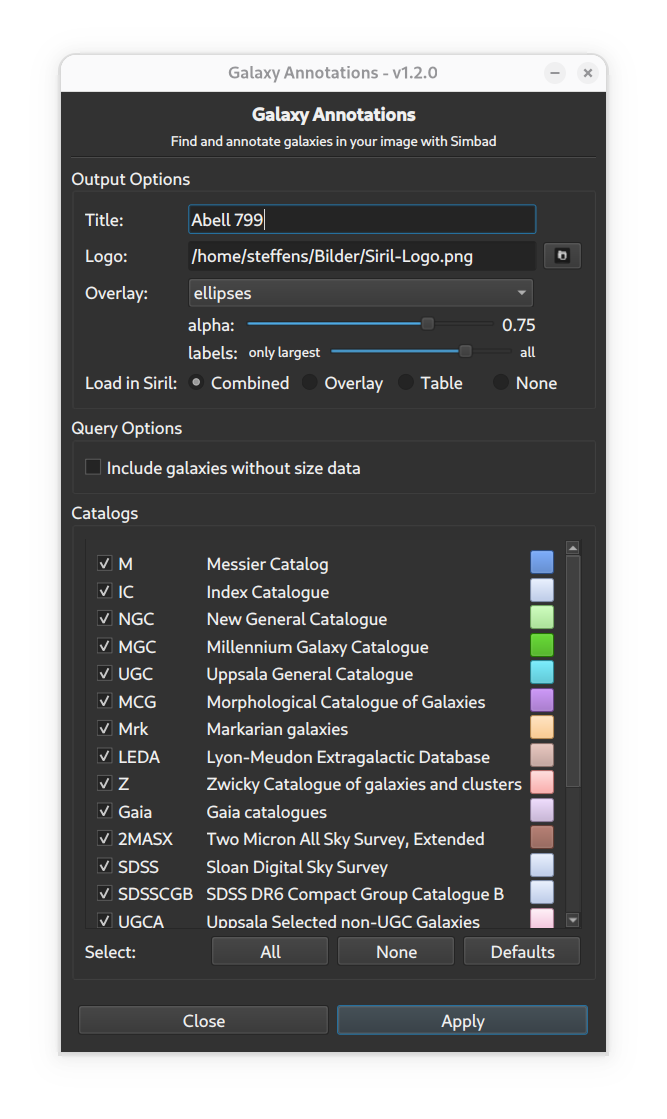This screenshot has width=667, height=1119.
Task: Uncheck the NGC catalog checkbox
Action: click(104, 618)
